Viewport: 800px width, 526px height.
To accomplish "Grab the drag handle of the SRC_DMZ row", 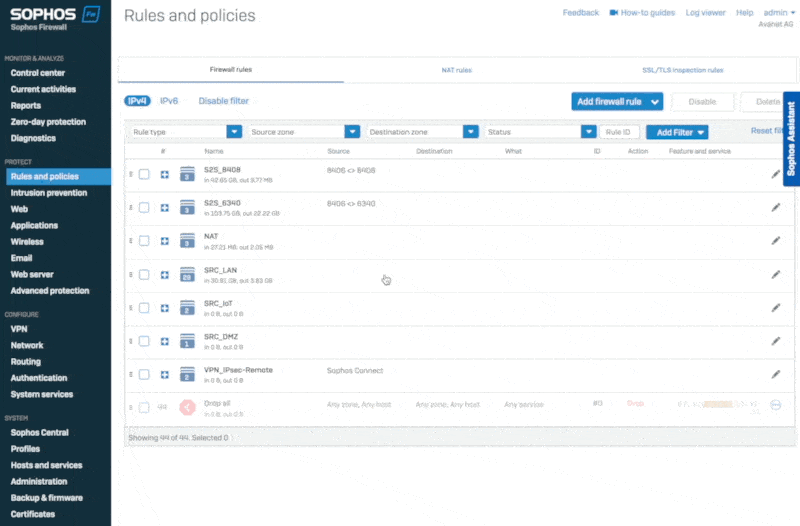I will coord(131,341).
